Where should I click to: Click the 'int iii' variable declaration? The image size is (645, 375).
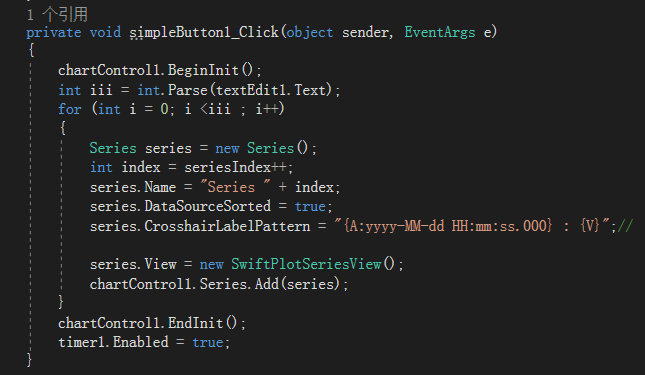[x=85, y=90]
